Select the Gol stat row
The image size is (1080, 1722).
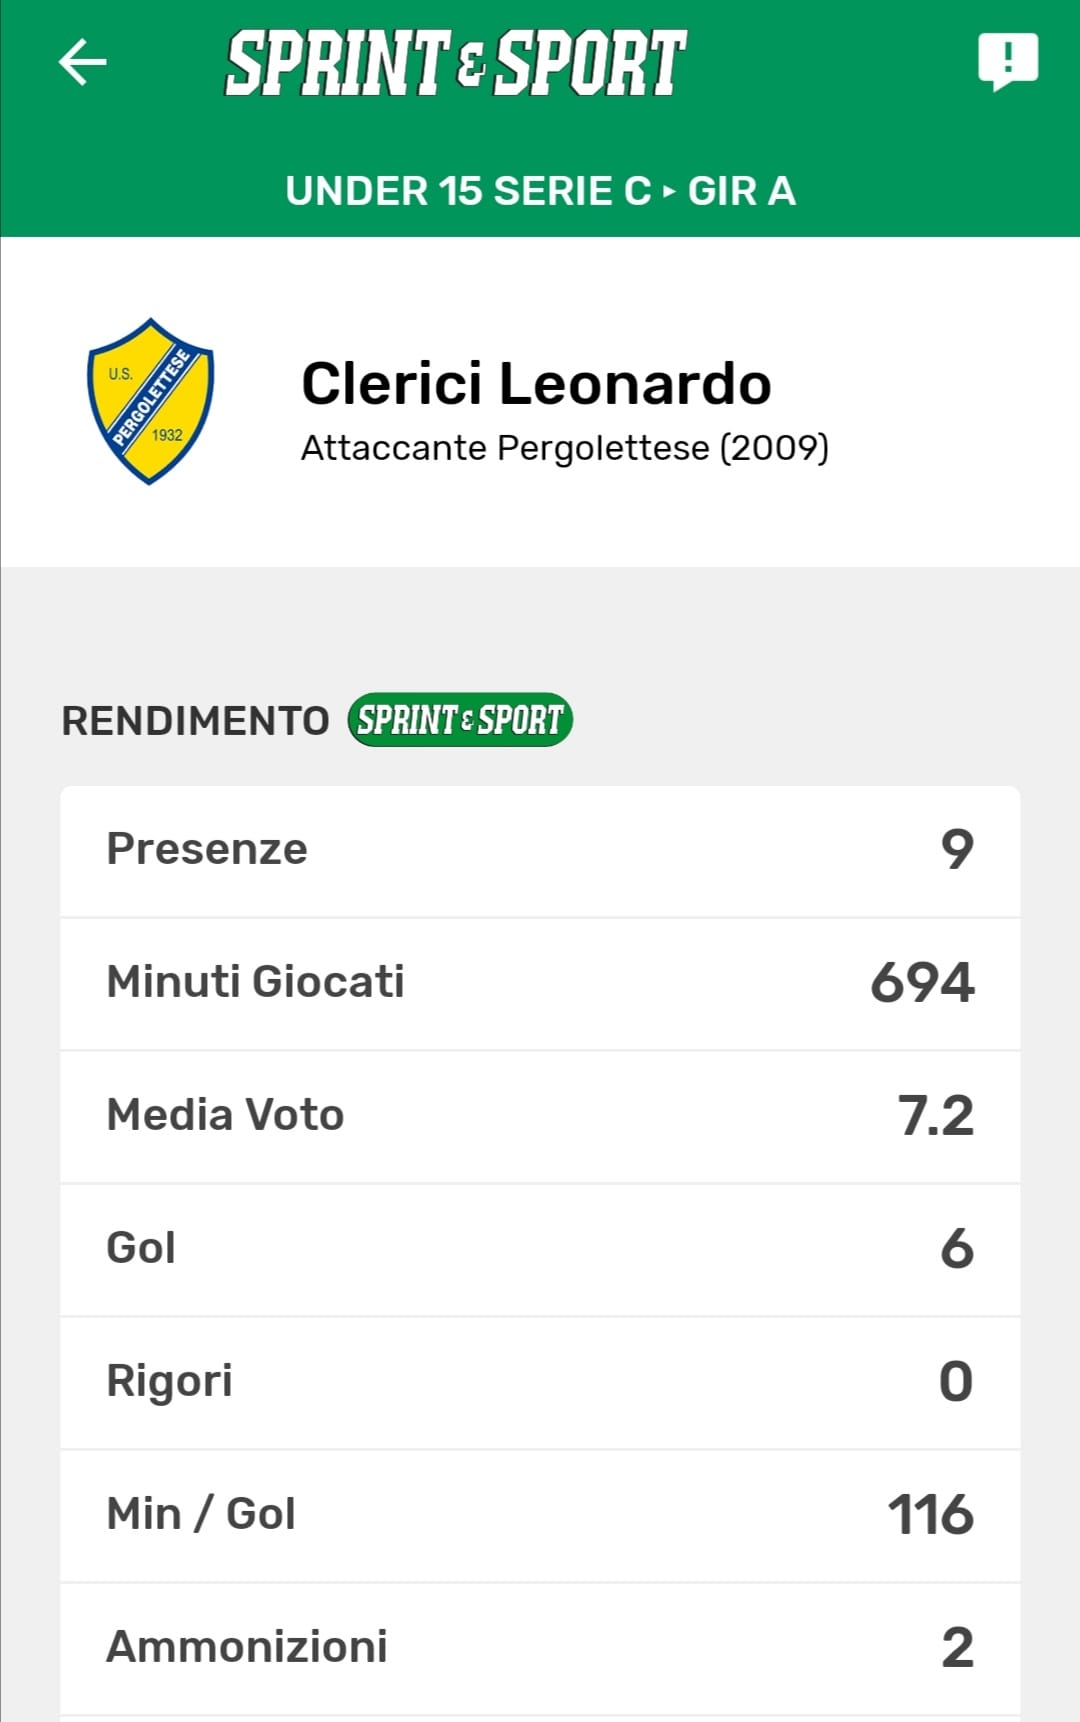540,1249
